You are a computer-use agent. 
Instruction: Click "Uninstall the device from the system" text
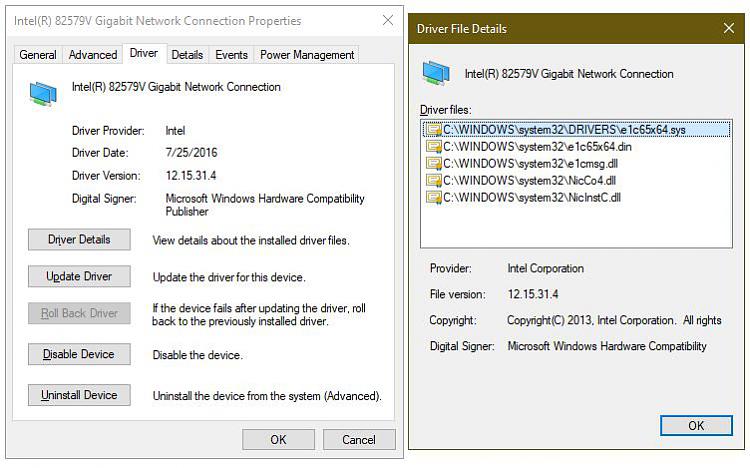267,396
